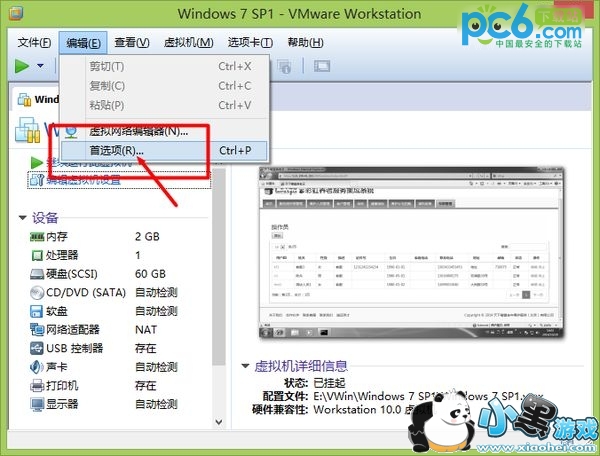This screenshot has width=600, height=456.
Task: Expand the power options dropdown arrow
Action: pos(40,66)
